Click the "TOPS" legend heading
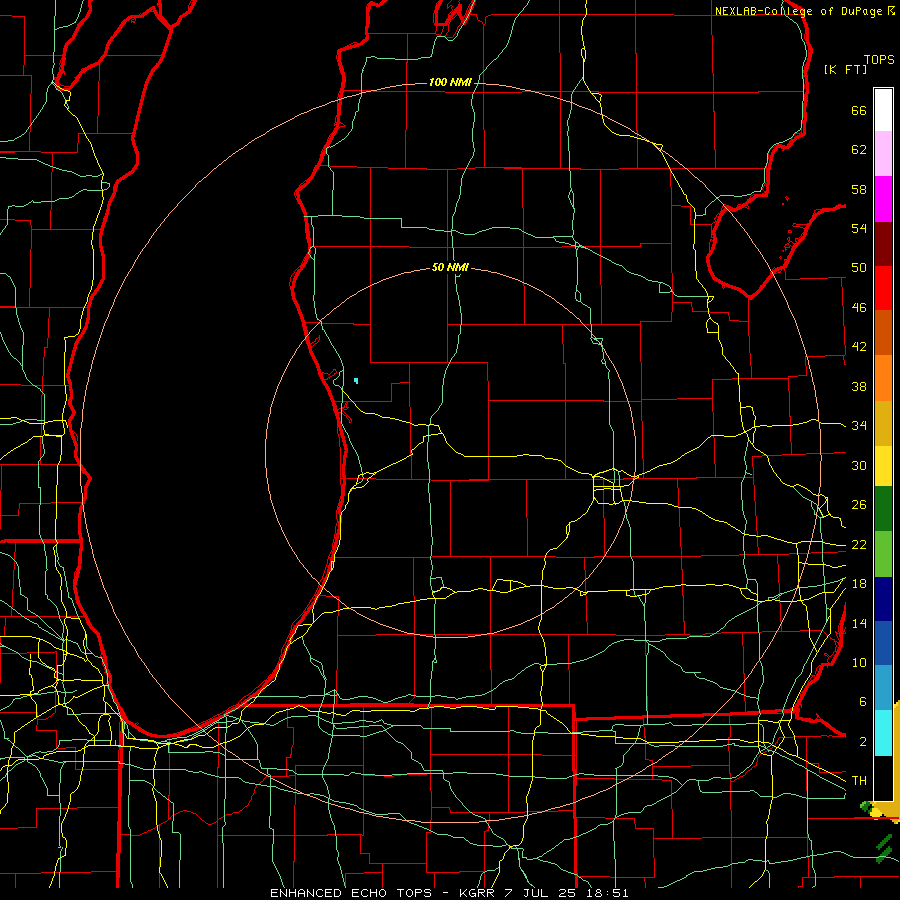The image size is (900, 900). click(879, 60)
